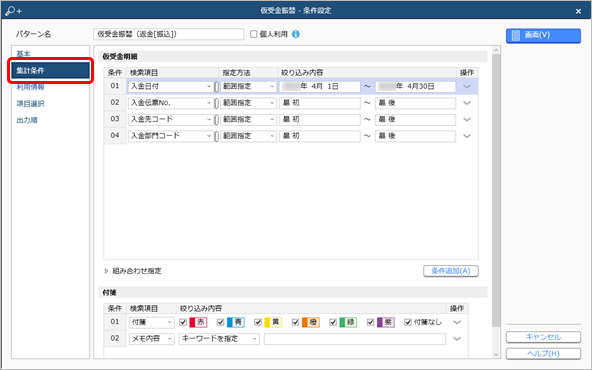This screenshot has height=370, width=592.
Task: Open the 入金先コード search item dropdown
Action: coord(171,119)
